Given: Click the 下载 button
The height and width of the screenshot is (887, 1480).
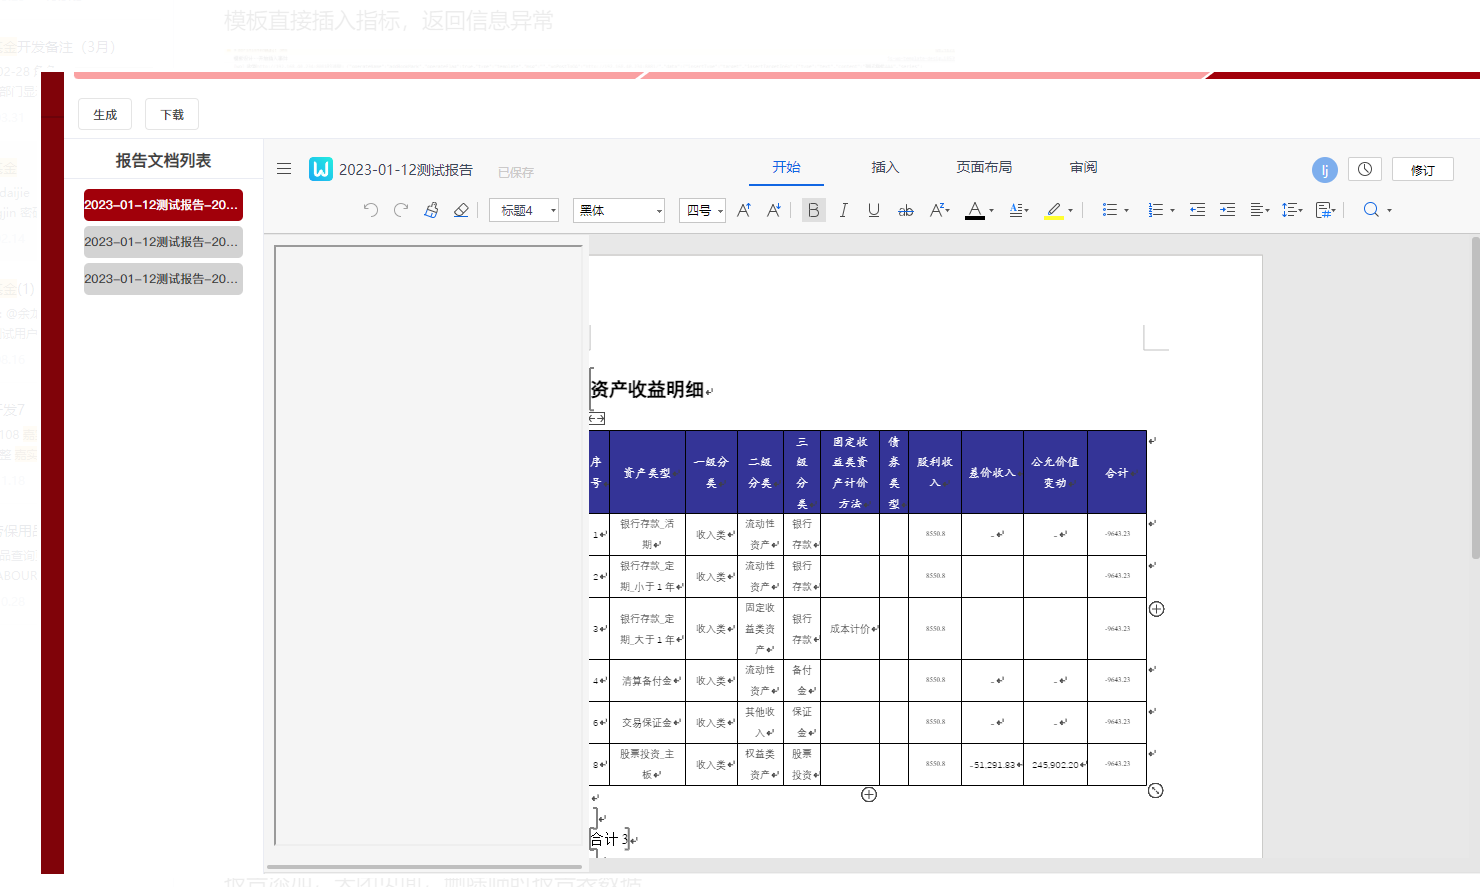Looking at the screenshot, I should pos(172,114).
